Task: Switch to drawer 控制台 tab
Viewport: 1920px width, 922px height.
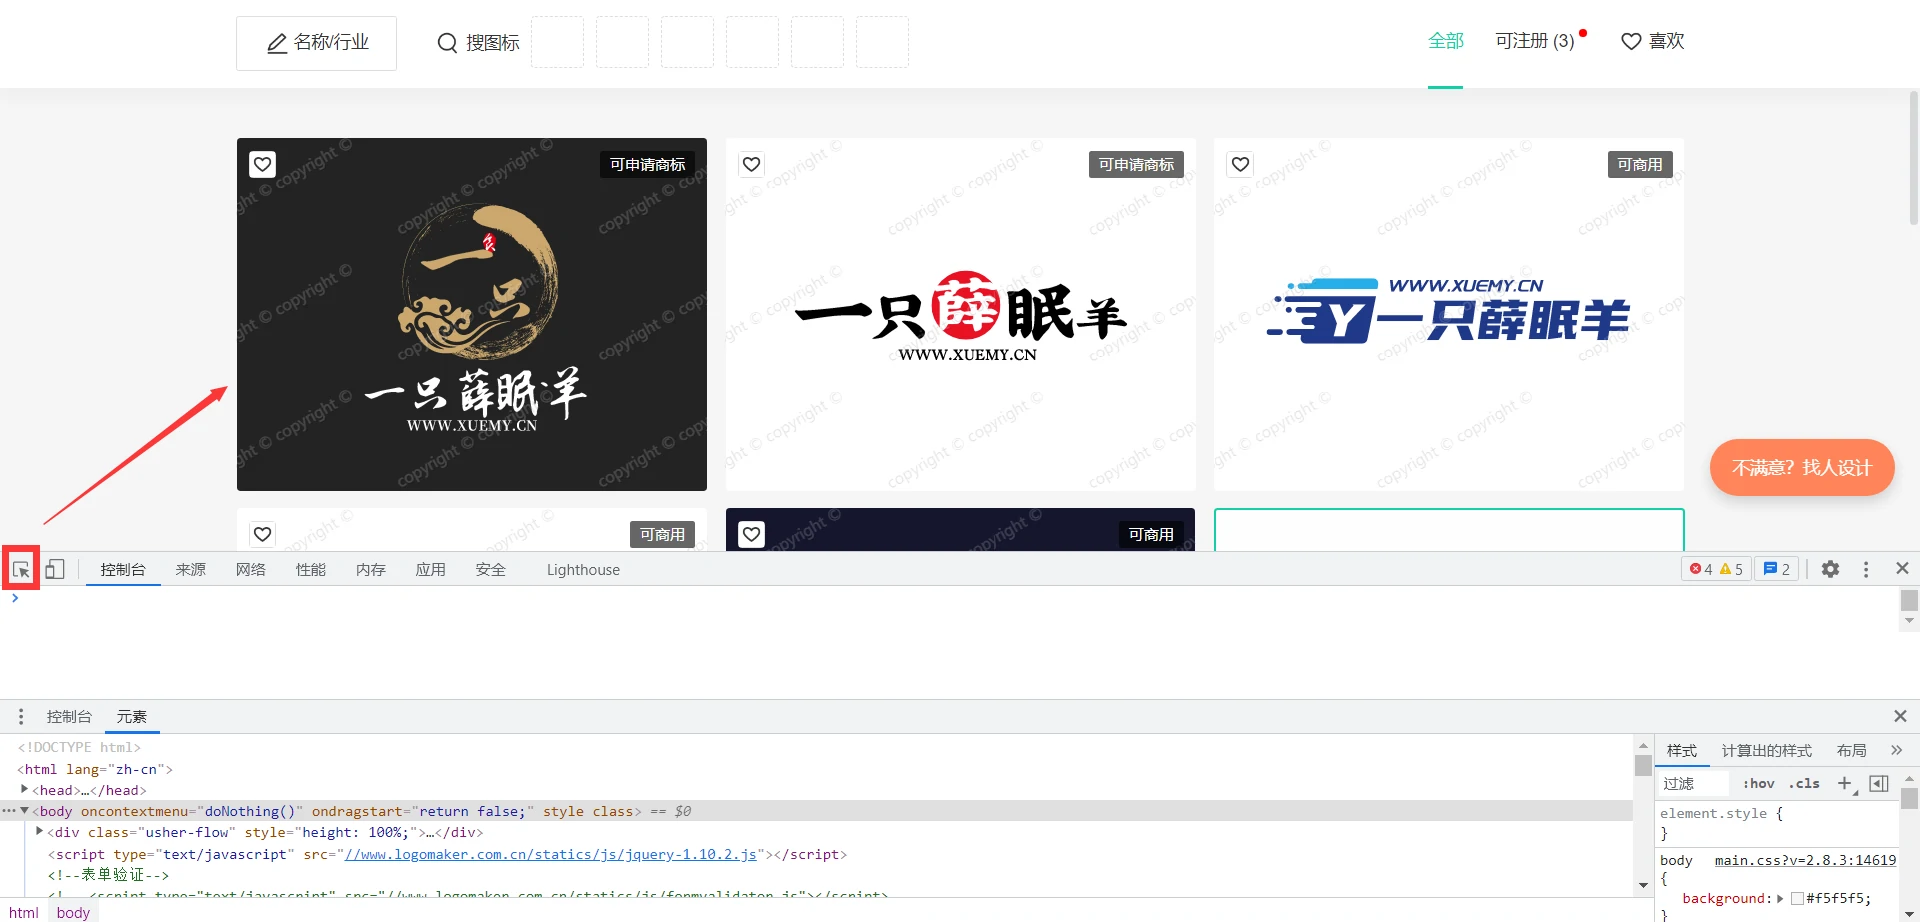Action: pos(69,716)
